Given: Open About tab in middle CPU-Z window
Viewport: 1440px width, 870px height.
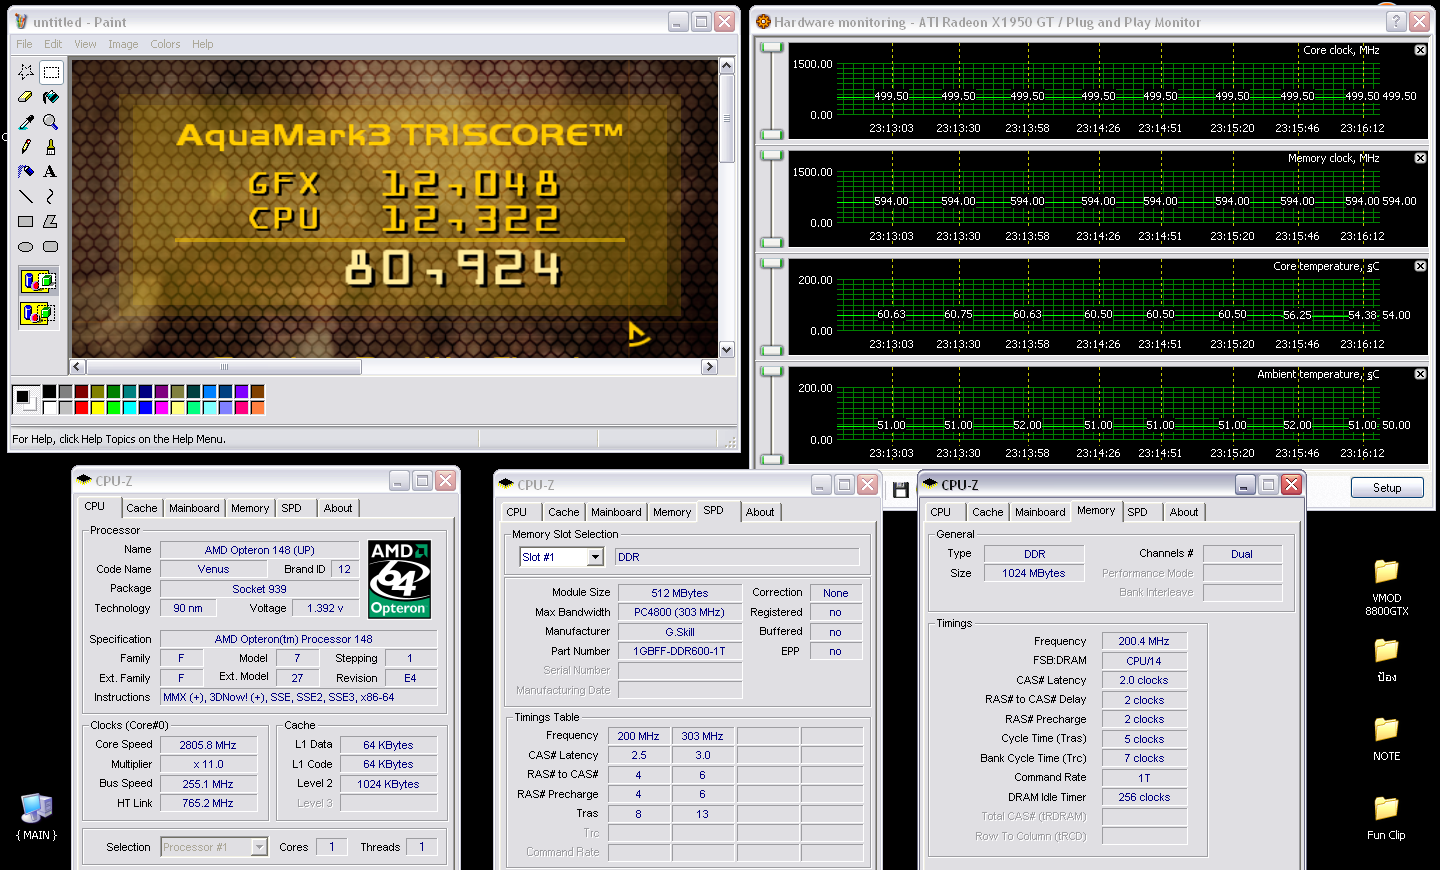Looking at the screenshot, I should coord(760,512).
